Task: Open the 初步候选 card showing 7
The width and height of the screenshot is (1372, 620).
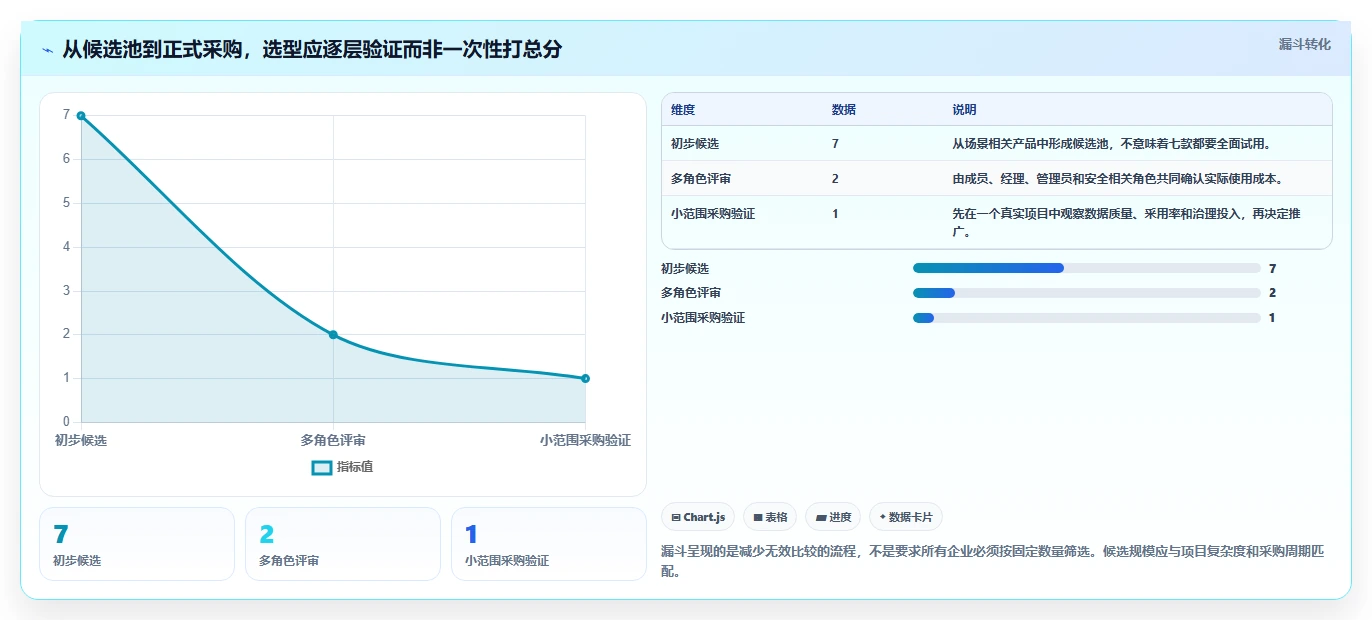Action: click(x=137, y=544)
